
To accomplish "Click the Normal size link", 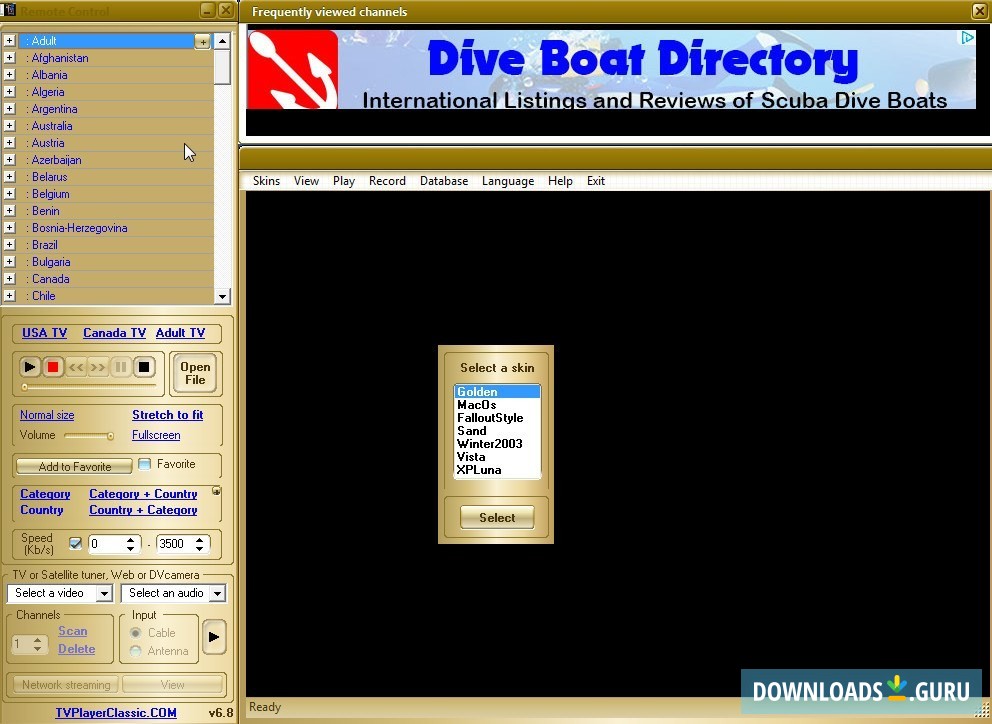I will tap(47, 415).
